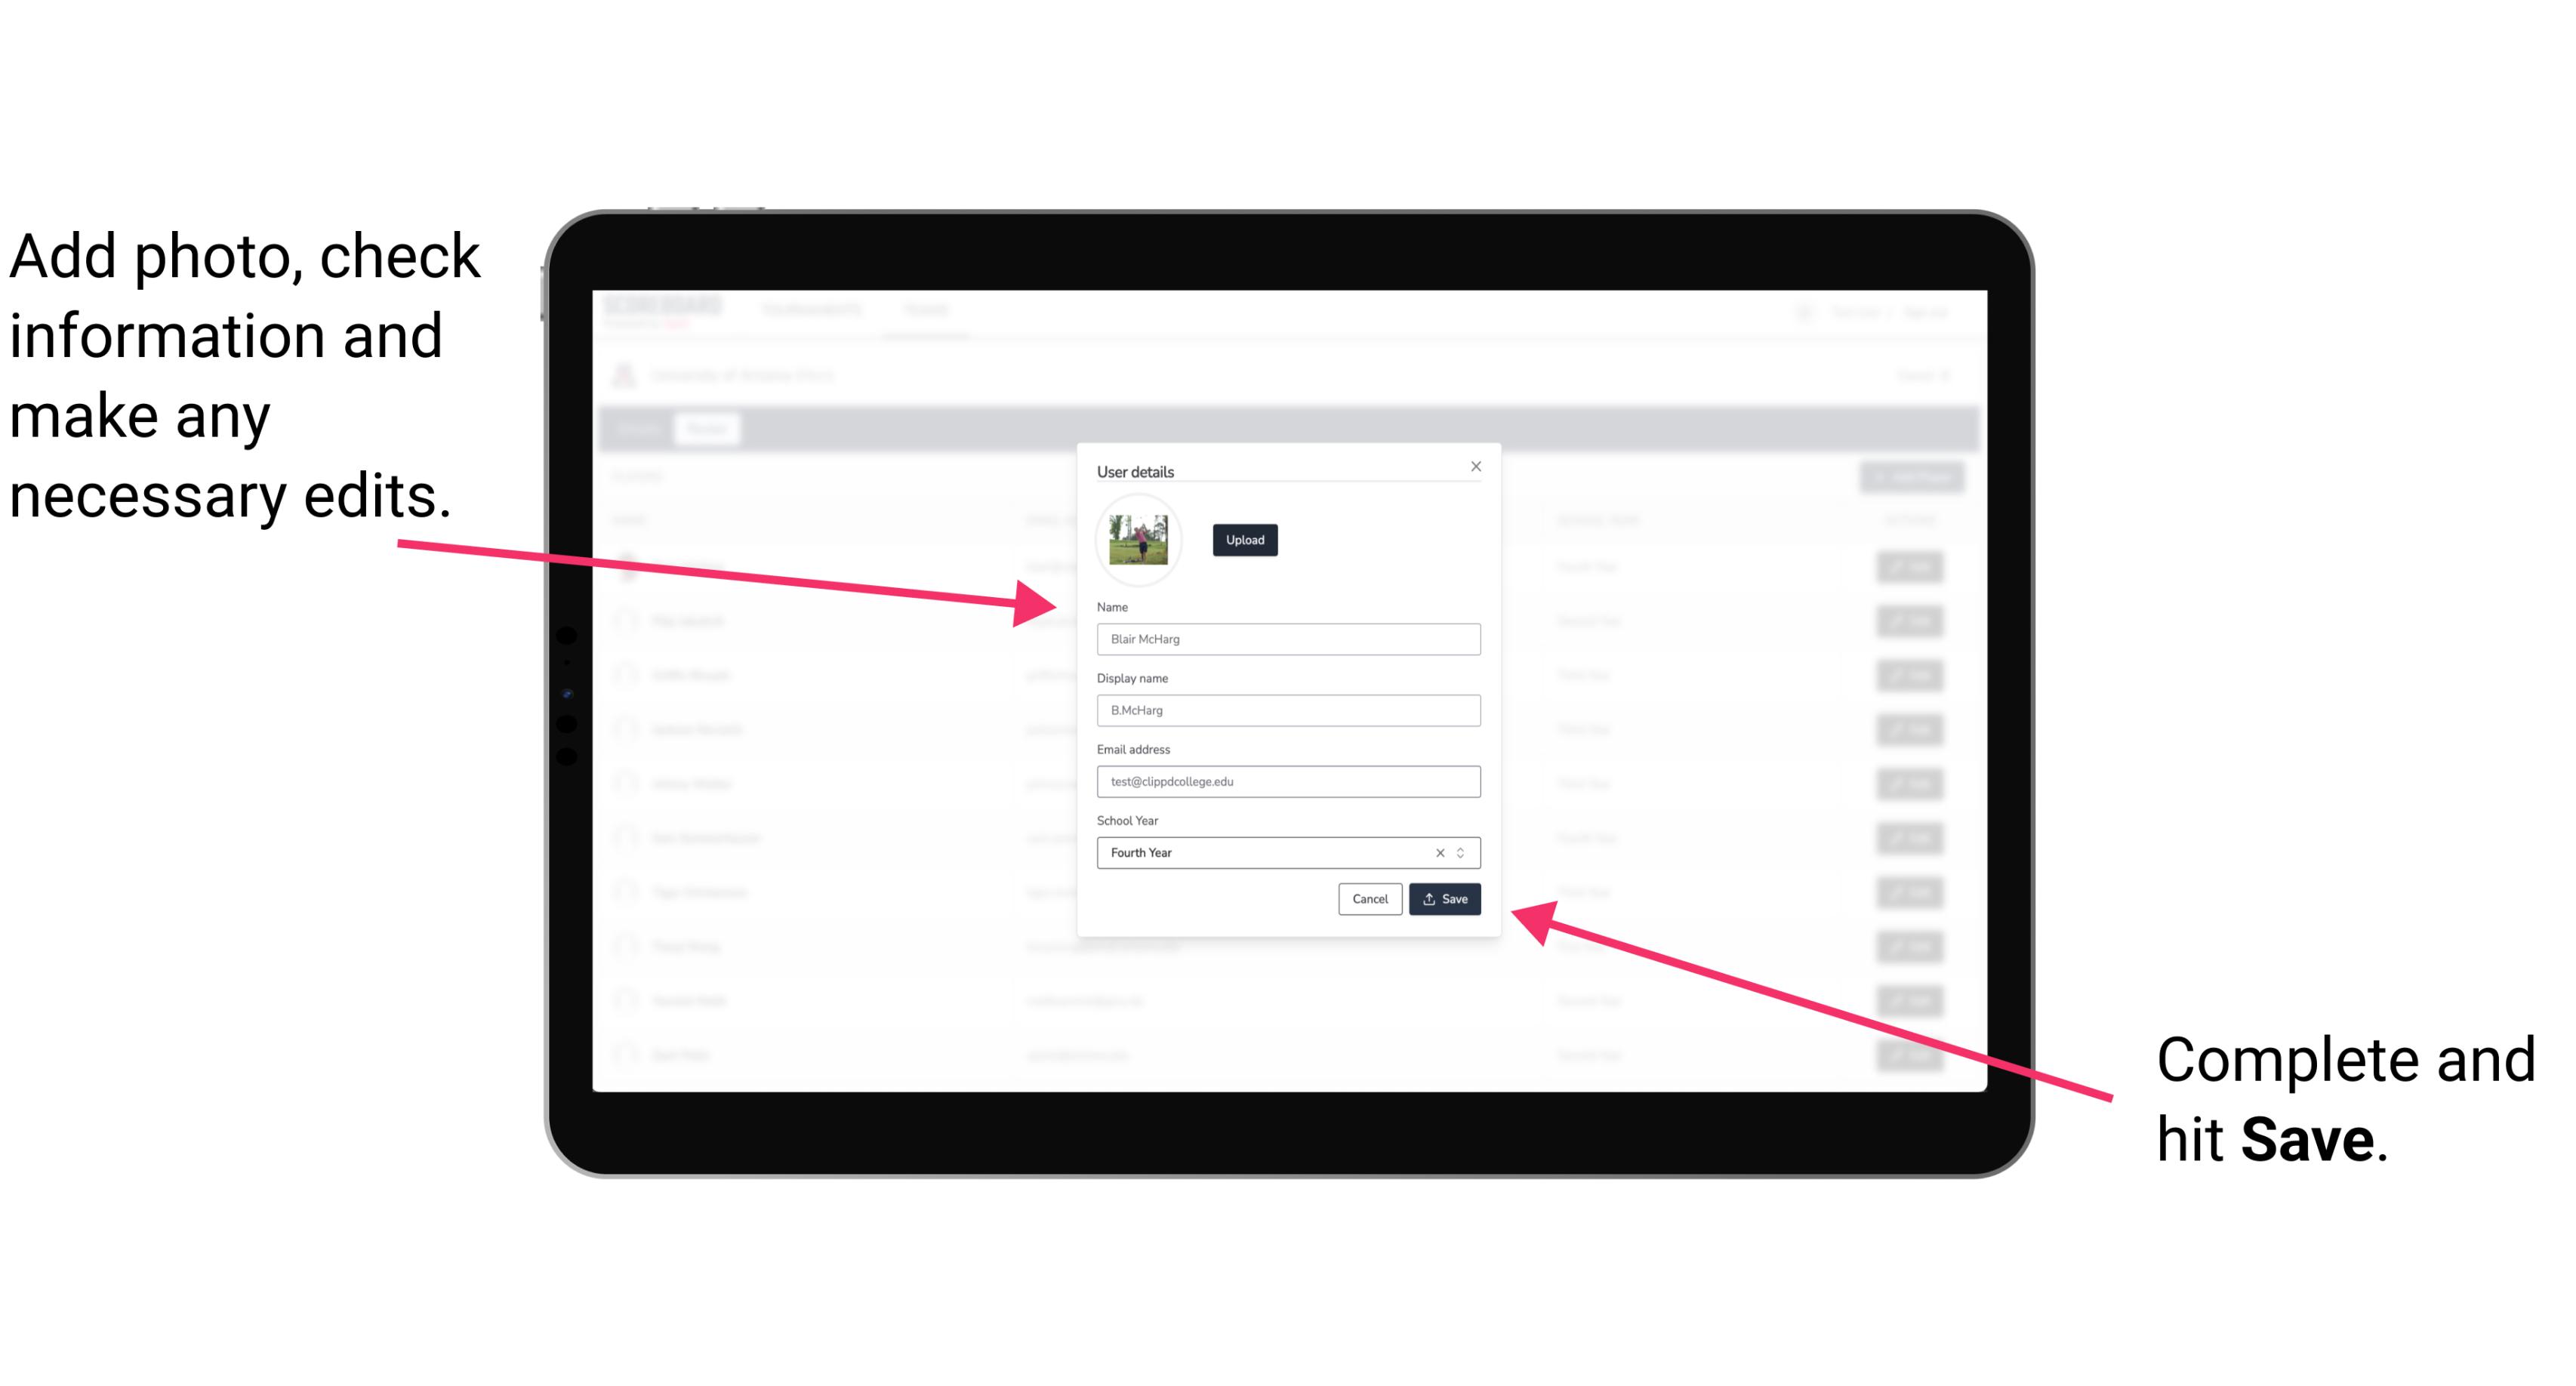Open the Upload photo dialog

point(1243,540)
